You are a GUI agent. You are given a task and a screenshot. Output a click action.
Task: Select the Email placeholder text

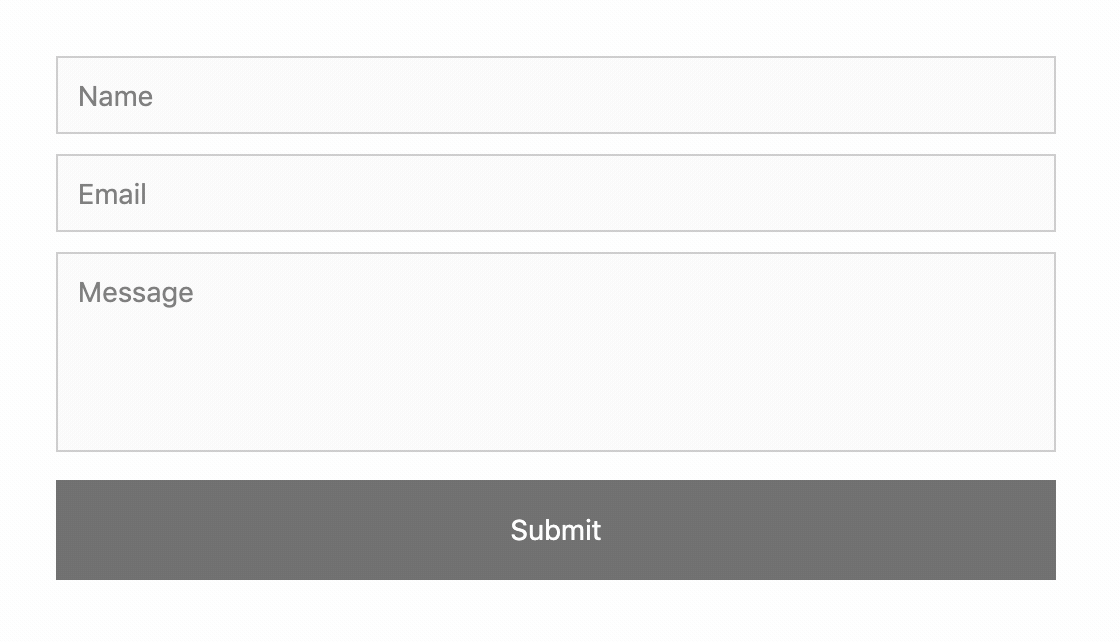[113, 194]
